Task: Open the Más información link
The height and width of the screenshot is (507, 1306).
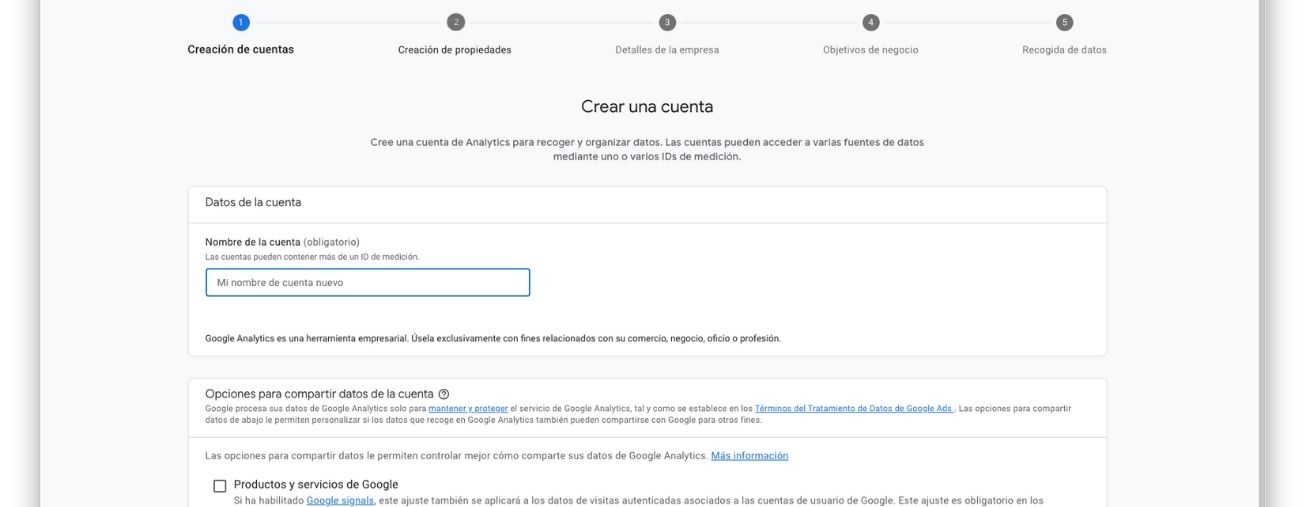Action: pyautogui.click(x=750, y=456)
